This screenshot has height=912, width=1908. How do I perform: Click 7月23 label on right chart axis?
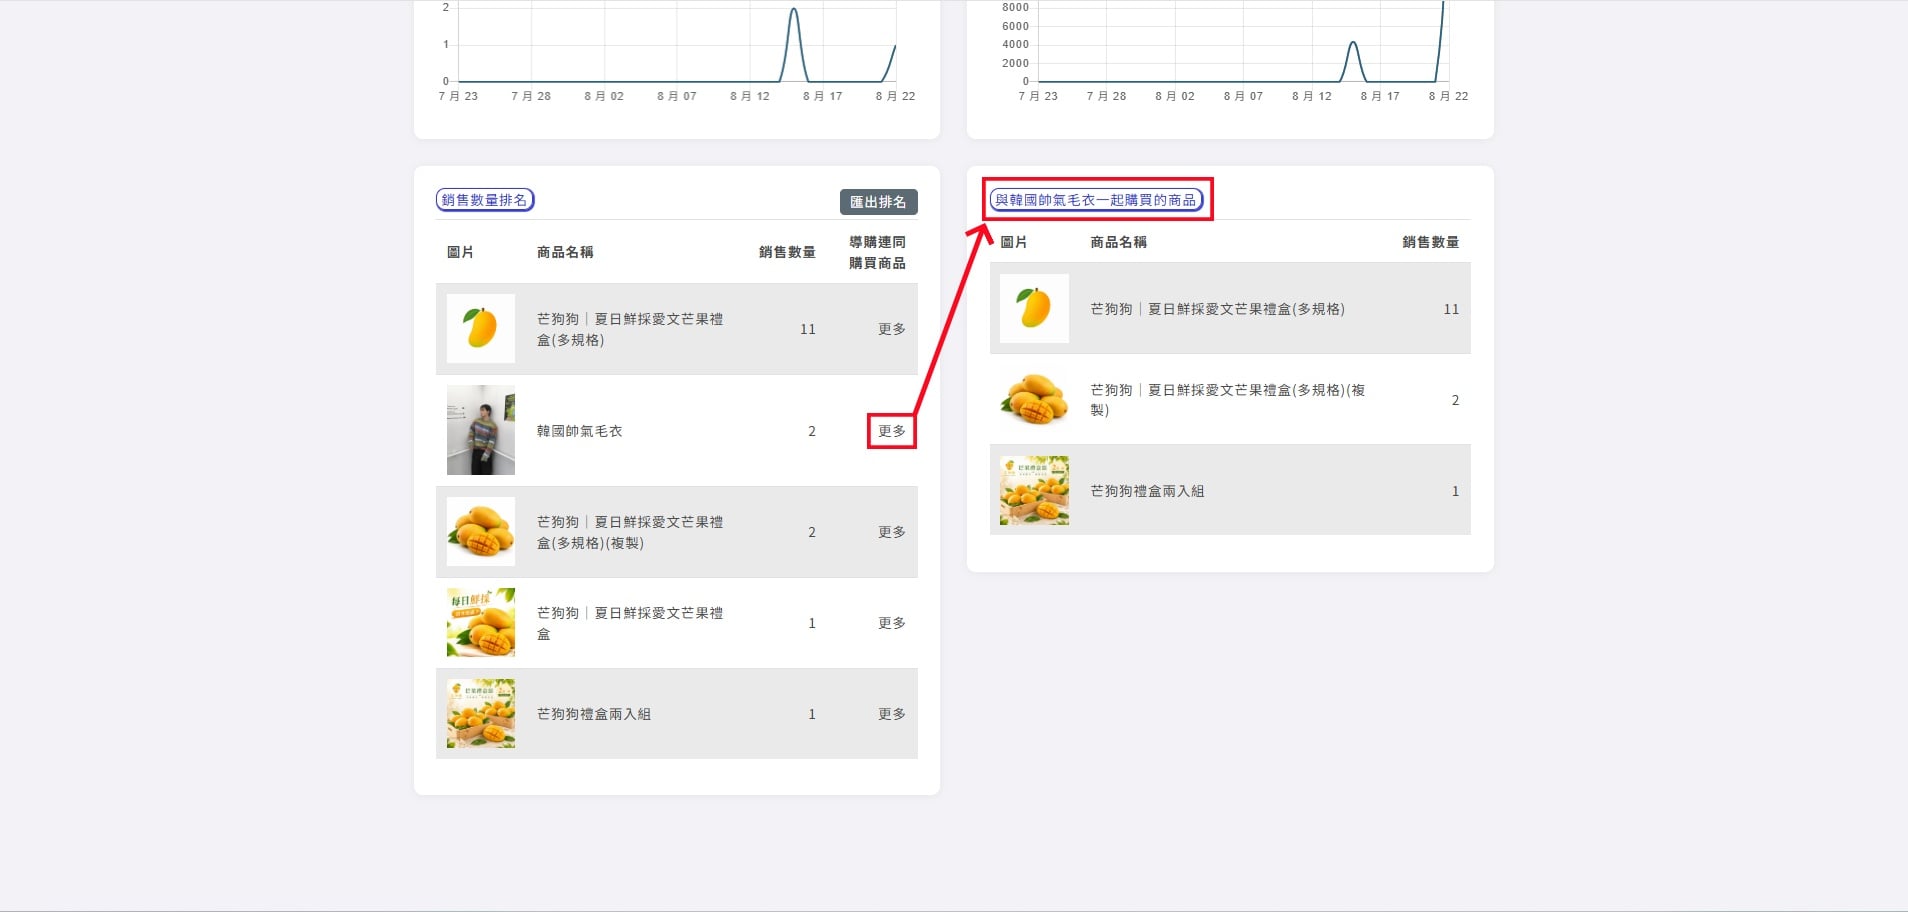[x=1037, y=96]
